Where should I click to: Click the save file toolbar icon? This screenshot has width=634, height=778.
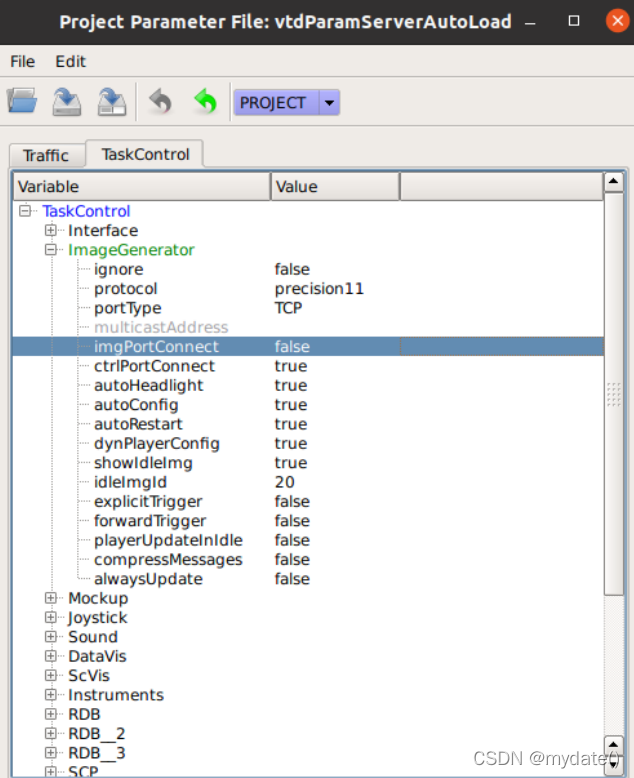[67, 102]
